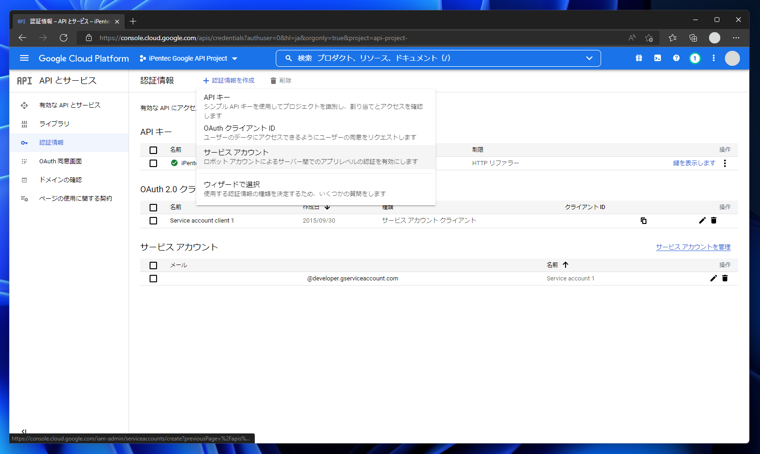Screen dimensions: 760x454
Task: Collapse the left sidebar panel
Action: 24,431
